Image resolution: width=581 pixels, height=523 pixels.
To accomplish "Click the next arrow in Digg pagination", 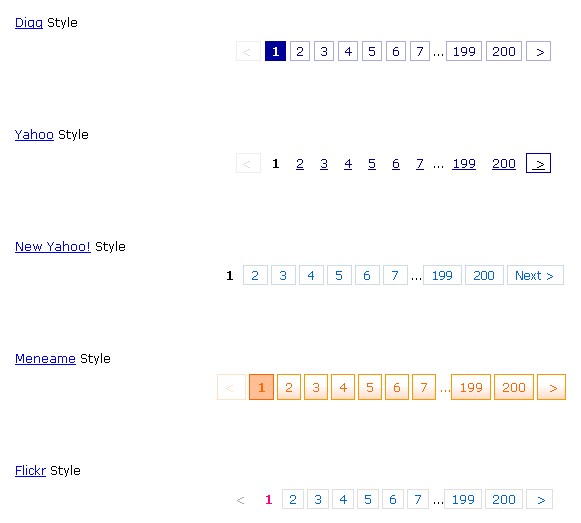I will pos(538,51).
